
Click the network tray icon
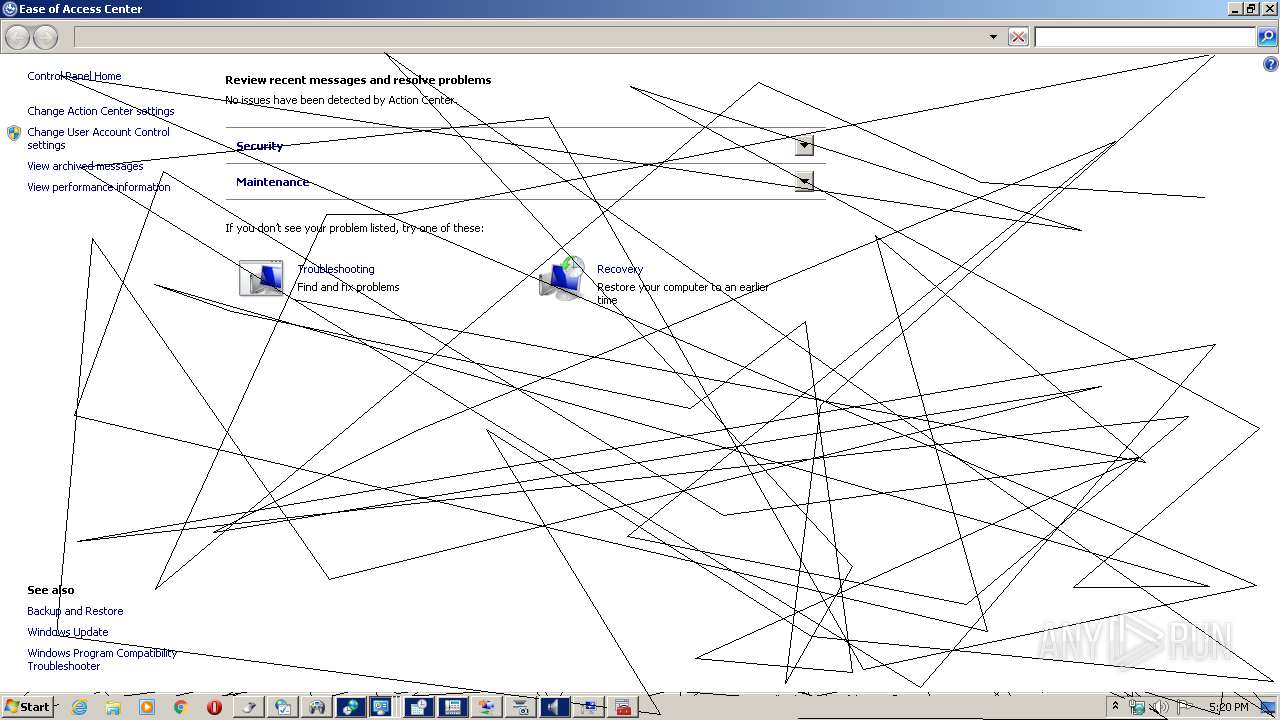click(x=1137, y=707)
